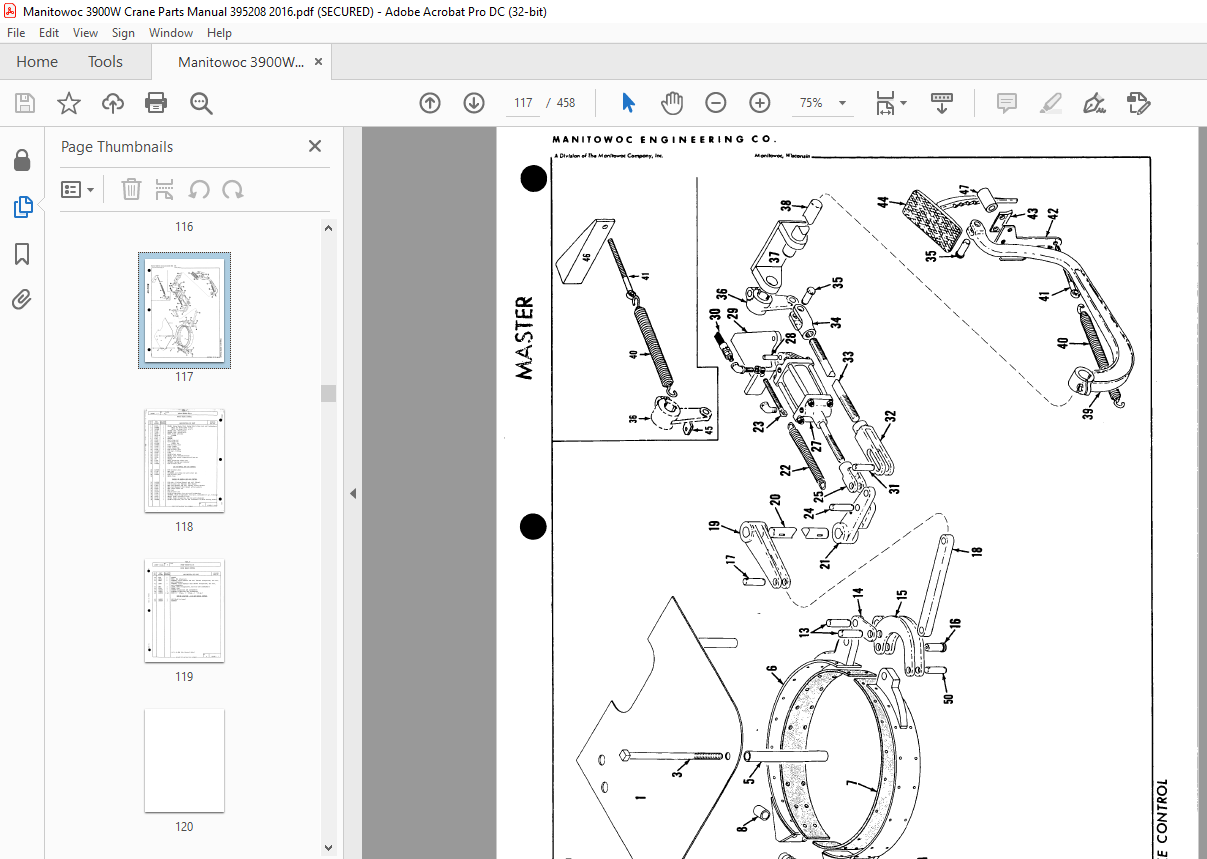Toggle the Page Thumbnails sidebar icon
Screen dimensions: 1207x859
(x=22, y=207)
